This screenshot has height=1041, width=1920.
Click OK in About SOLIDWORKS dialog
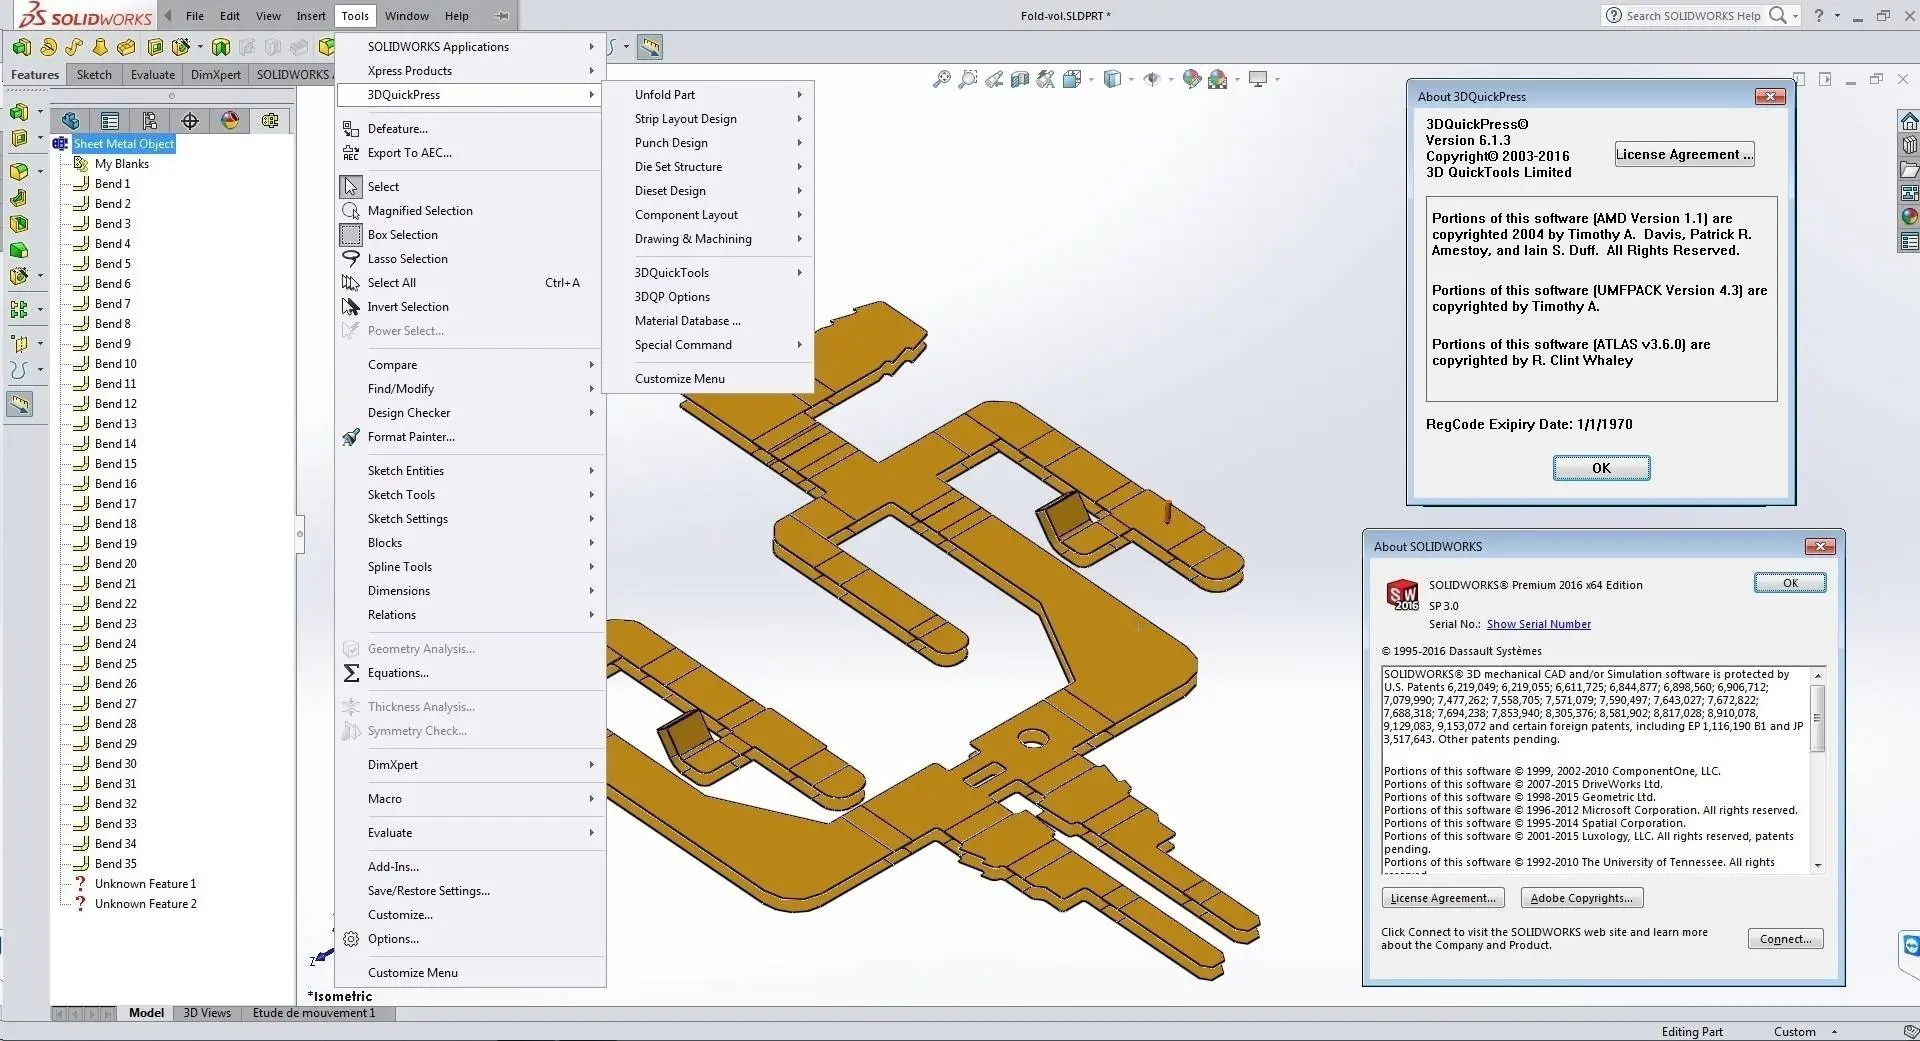click(1790, 583)
